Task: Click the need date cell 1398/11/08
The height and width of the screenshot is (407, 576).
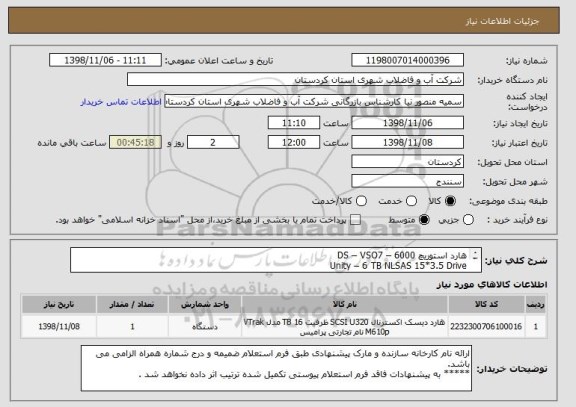Action: pyautogui.click(x=59, y=326)
